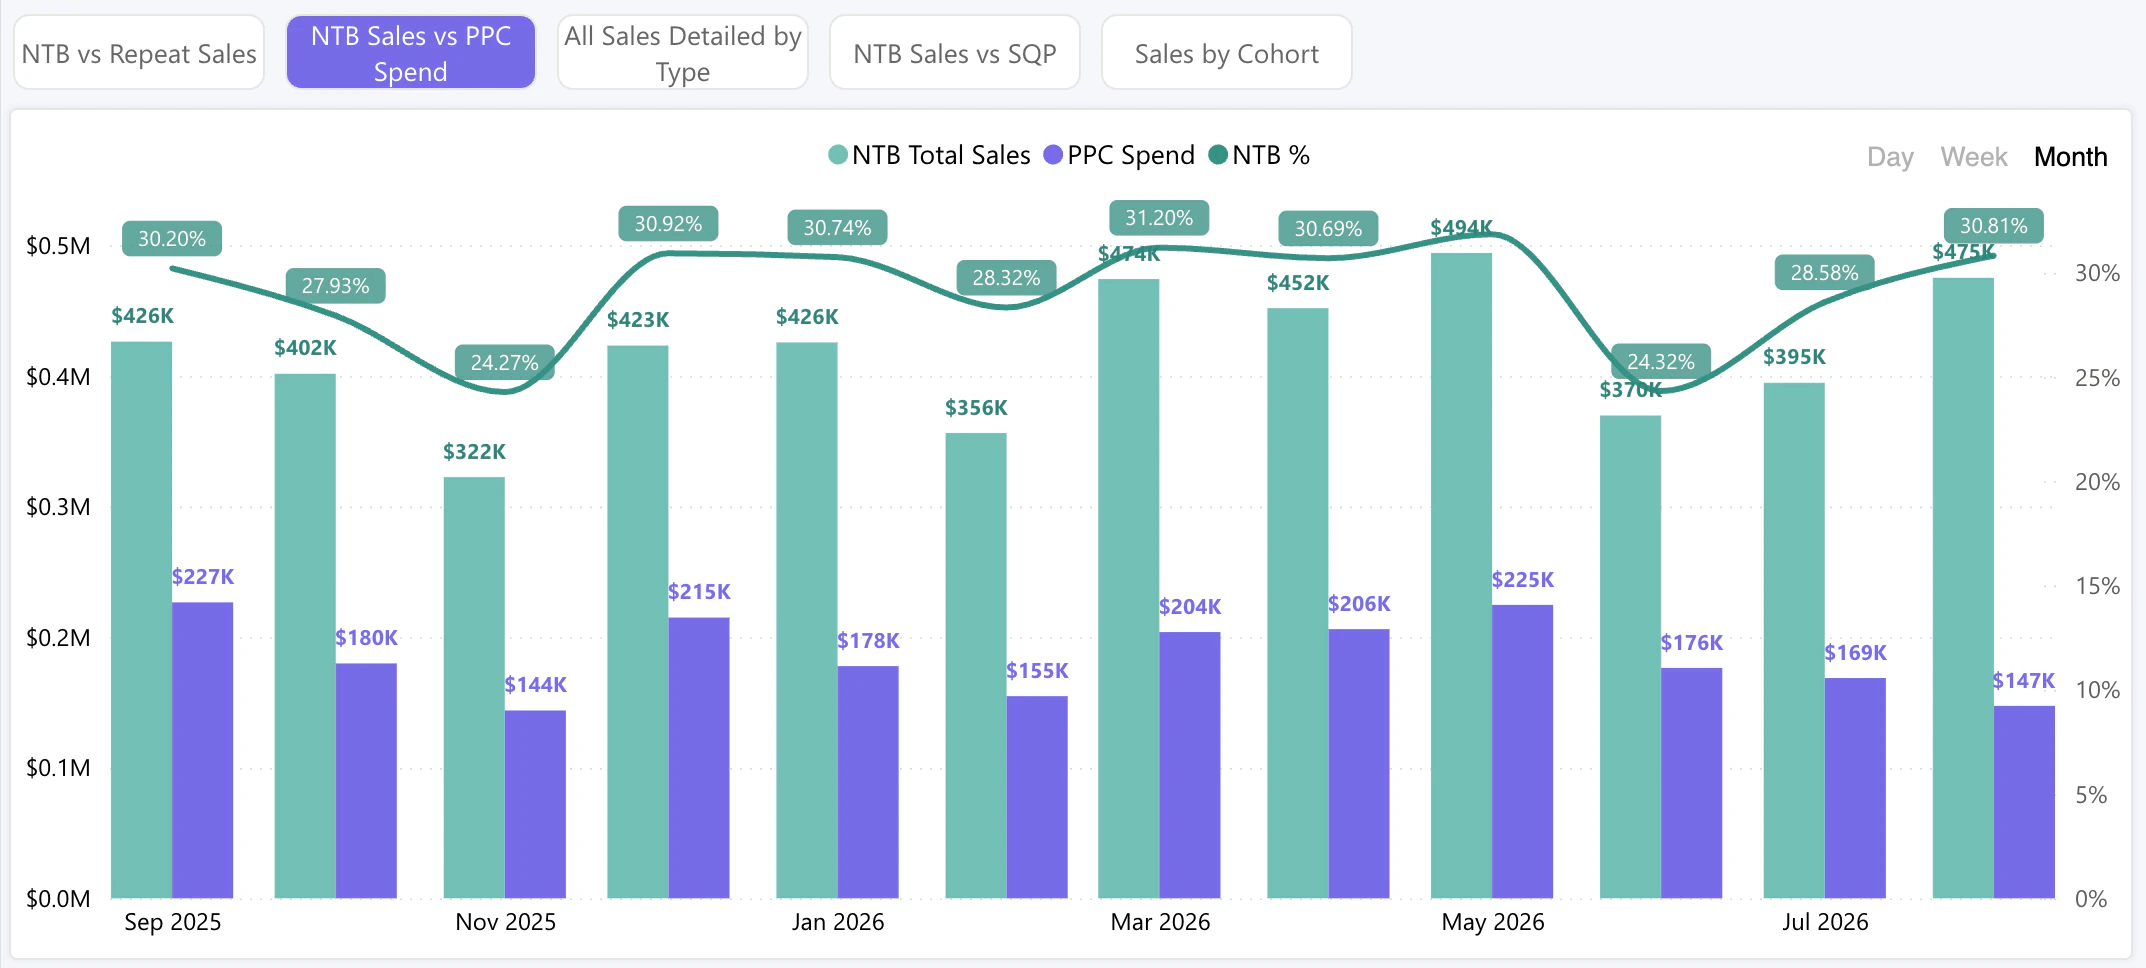Click the 30.92% NTB percentage label
Image resolution: width=2146 pixels, height=968 pixels.
(x=668, y=224)
